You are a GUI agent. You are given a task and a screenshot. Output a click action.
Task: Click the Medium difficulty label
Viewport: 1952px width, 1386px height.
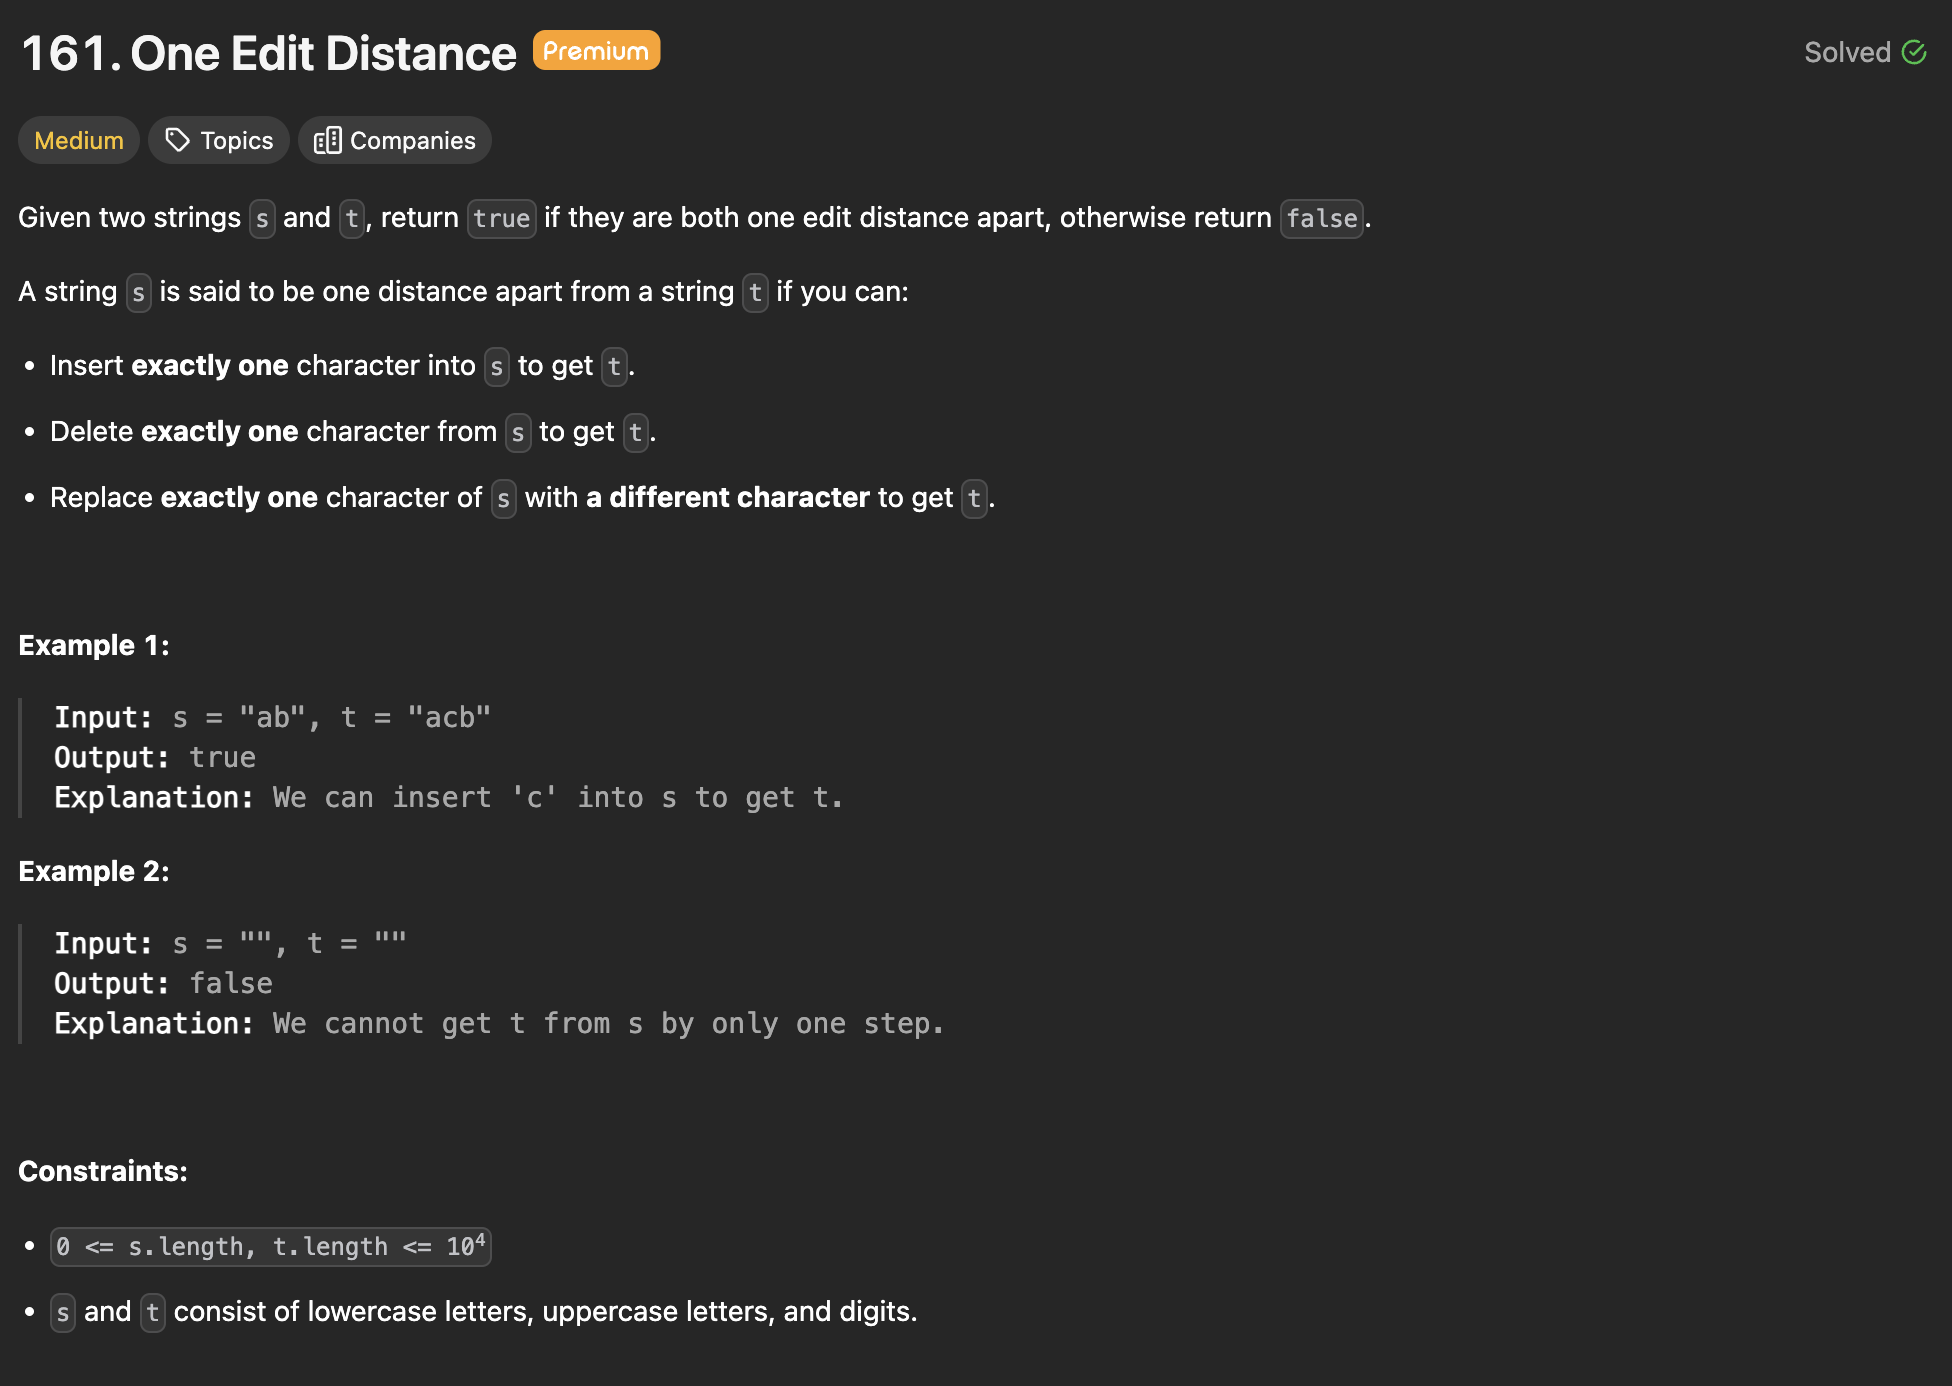click(x=79, y=140)
